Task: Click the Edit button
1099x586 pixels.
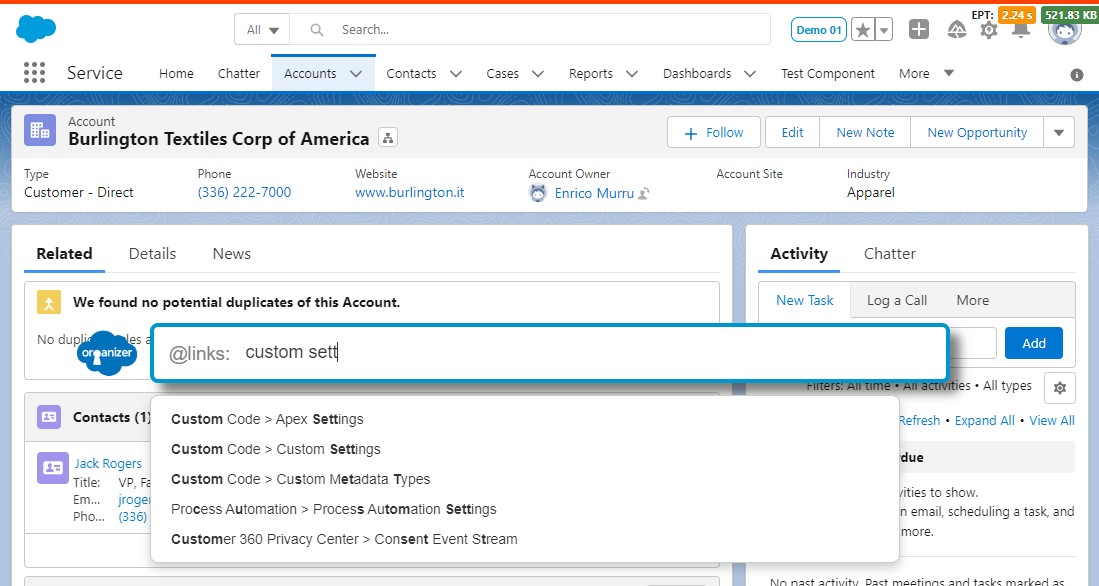Action: click(792, 132)
